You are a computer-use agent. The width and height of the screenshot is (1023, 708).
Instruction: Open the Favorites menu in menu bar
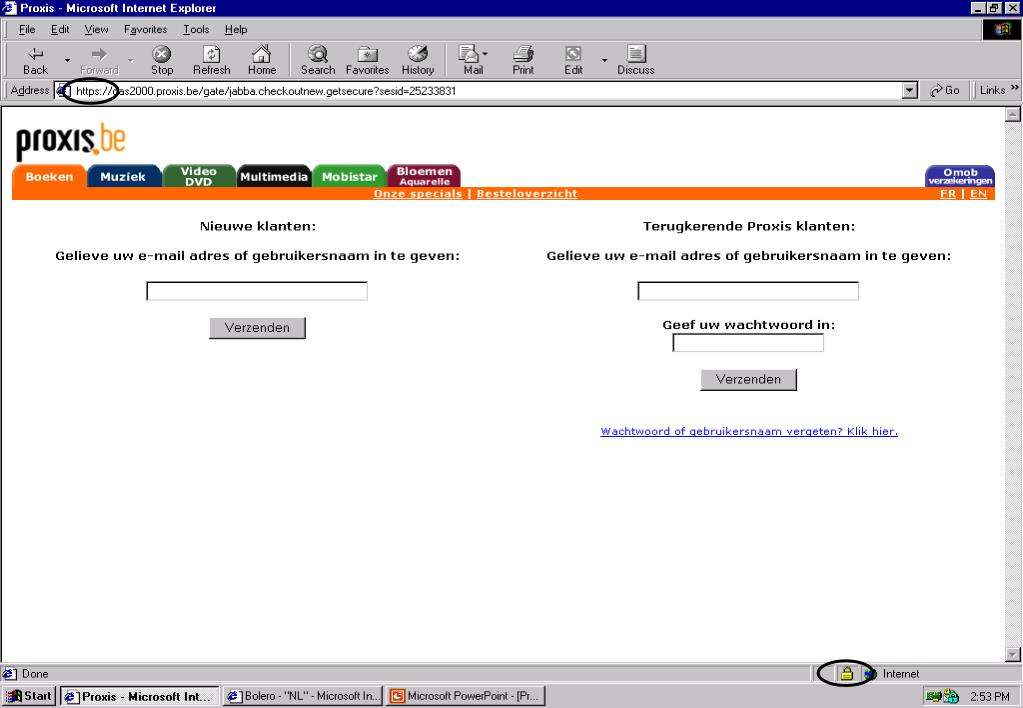click(x=145, y=29)
